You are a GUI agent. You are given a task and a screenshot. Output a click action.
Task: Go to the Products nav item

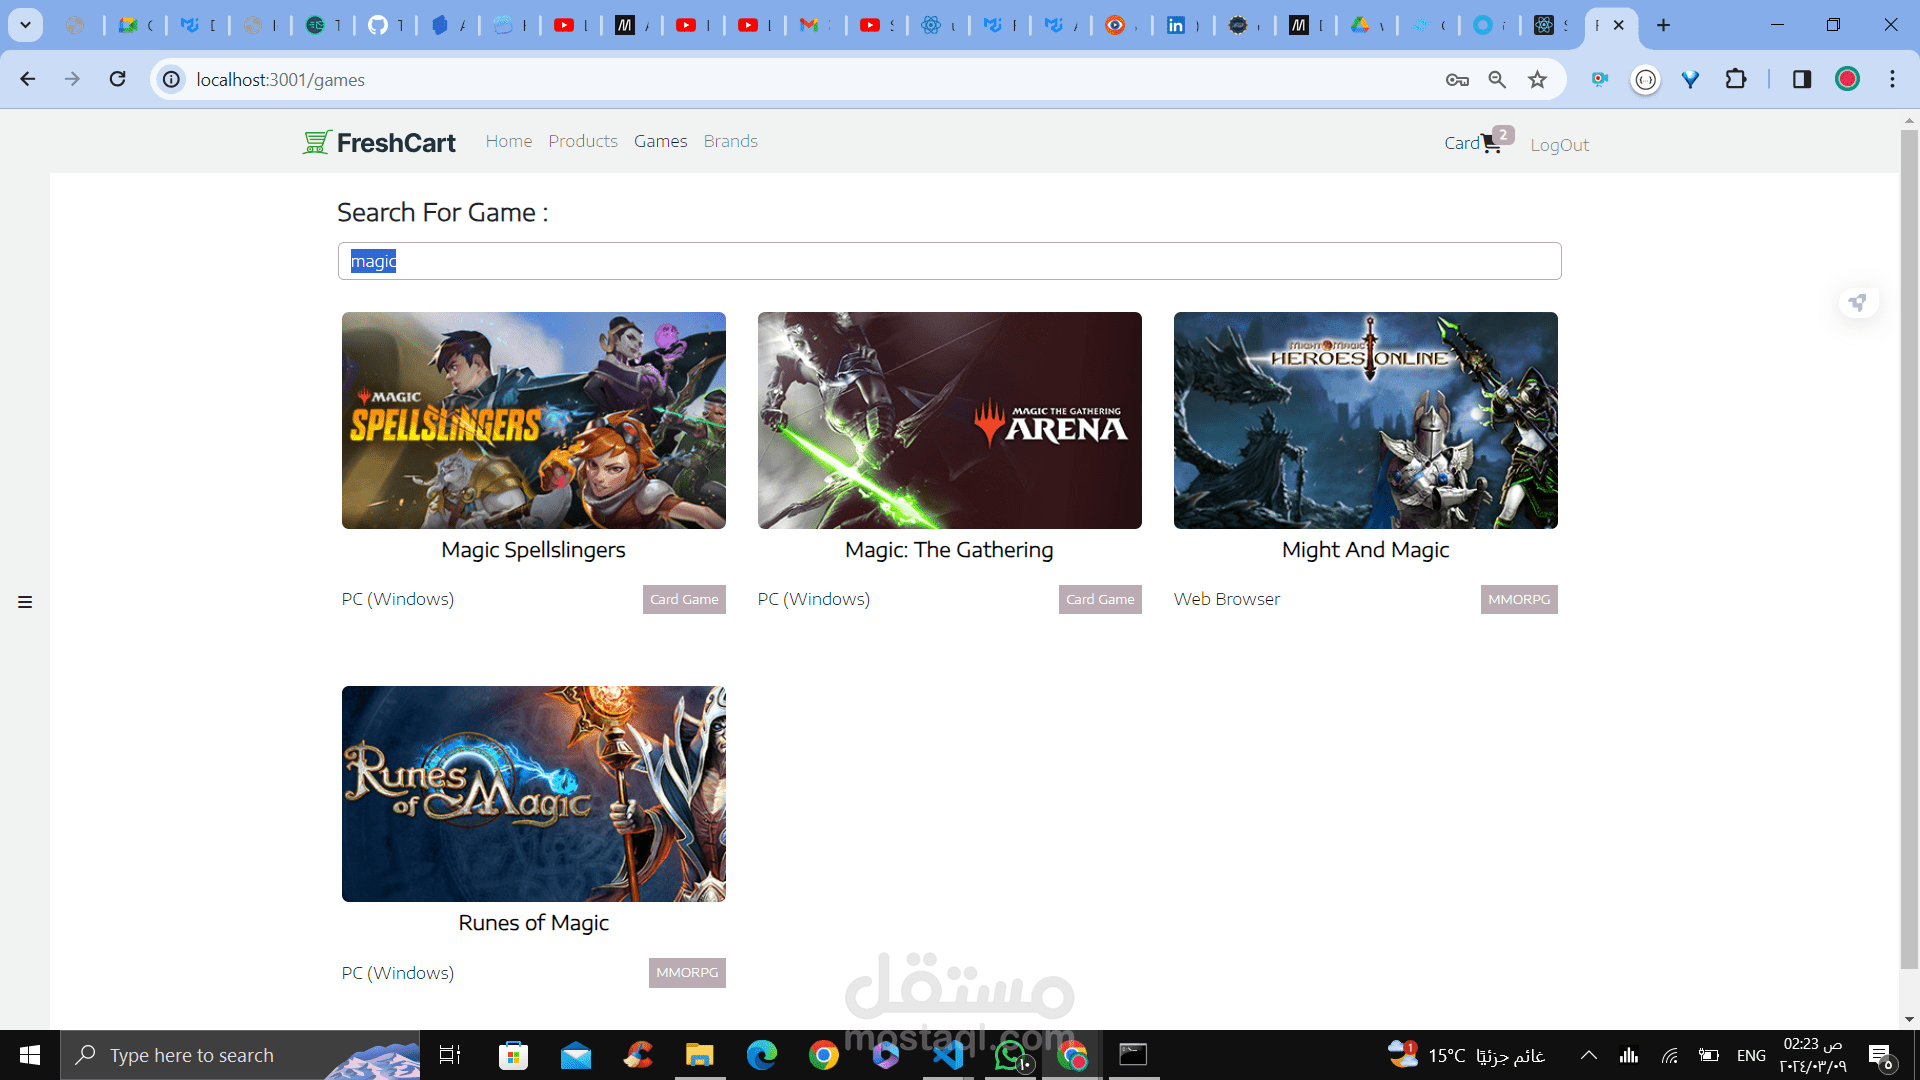pyautogui.click(x=582, y=141)
